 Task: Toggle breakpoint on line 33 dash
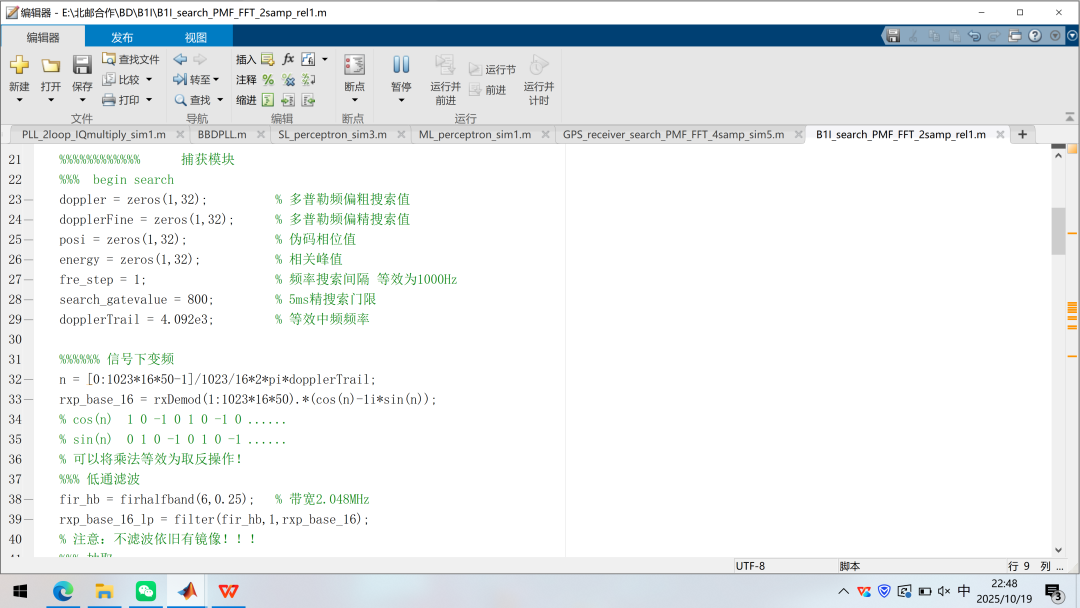[x=28, y=399]
